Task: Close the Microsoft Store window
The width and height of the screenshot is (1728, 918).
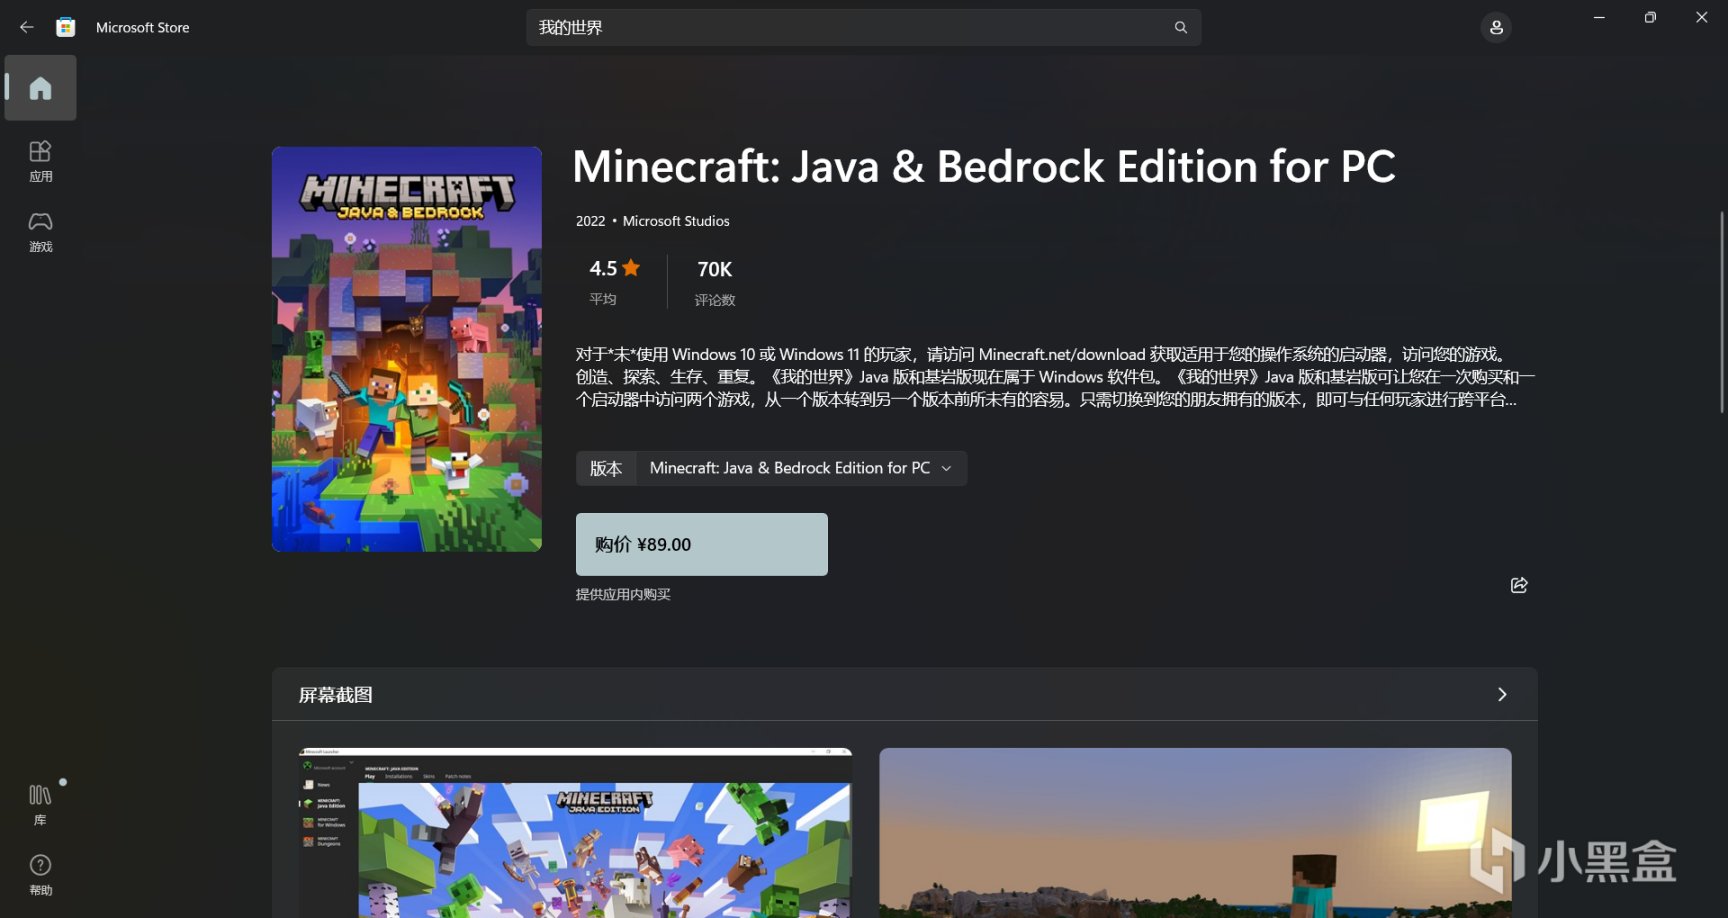Action: pos(1702,17)
